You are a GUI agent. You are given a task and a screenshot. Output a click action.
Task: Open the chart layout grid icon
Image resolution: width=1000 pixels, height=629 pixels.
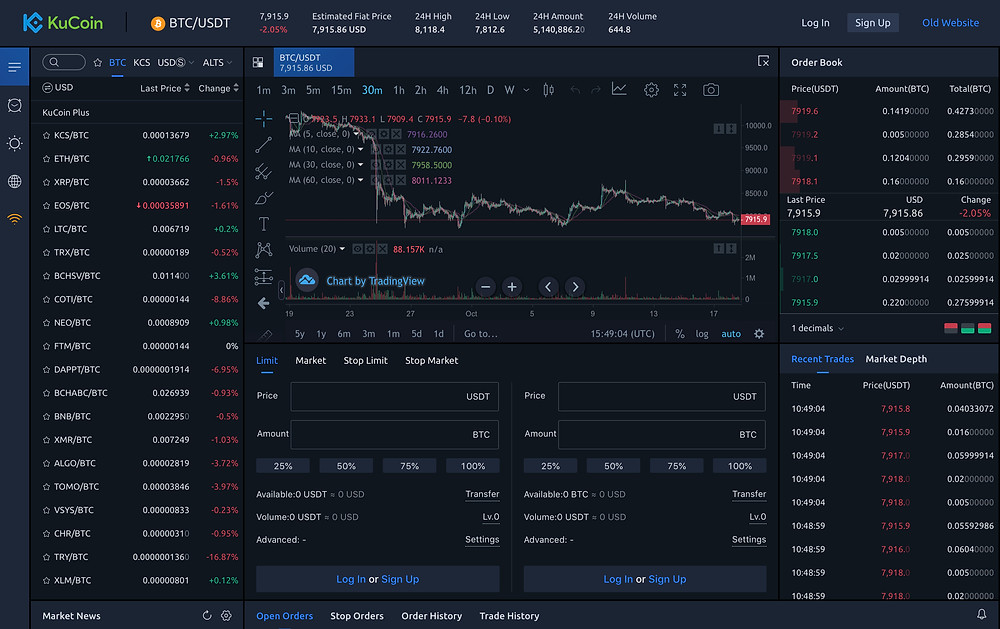point(258,63)
